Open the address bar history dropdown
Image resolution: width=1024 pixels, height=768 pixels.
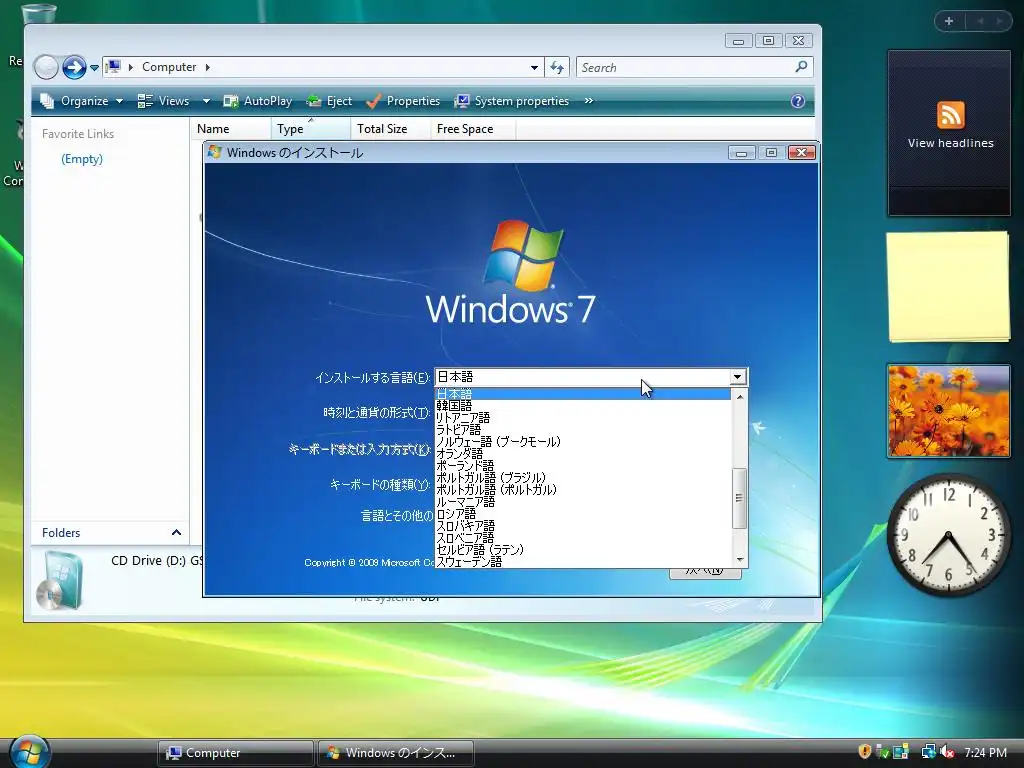pos(534,67)
